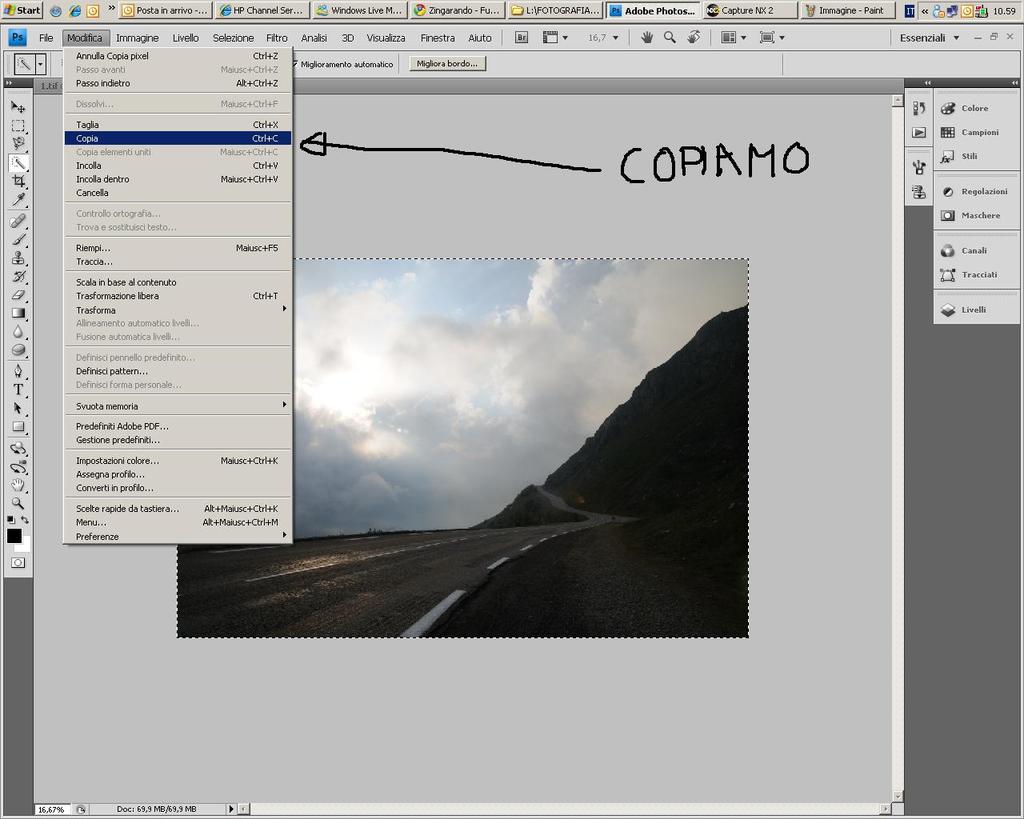Screen dimensions: 1024x819
Task: Open the Livelli panel
Action: [x=973, y=310]
